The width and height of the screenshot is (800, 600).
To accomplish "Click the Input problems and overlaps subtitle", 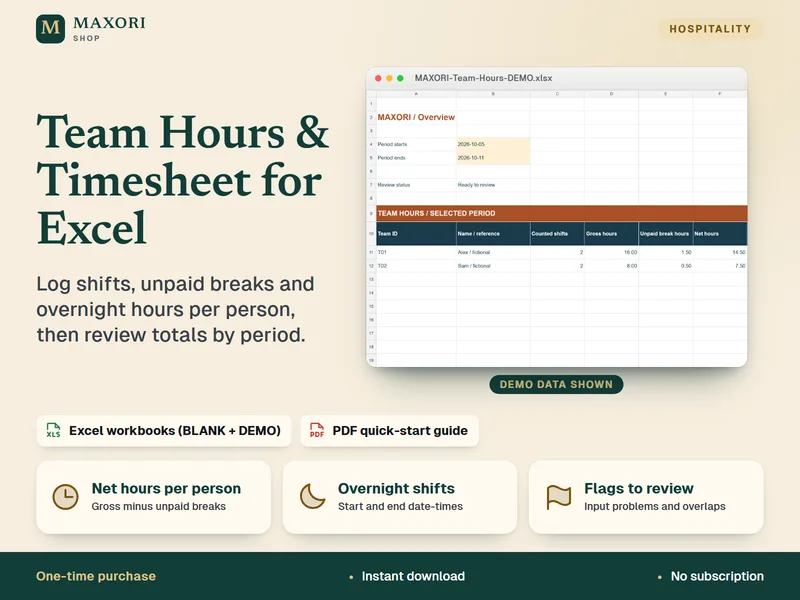I will click(x=655, y=506).
